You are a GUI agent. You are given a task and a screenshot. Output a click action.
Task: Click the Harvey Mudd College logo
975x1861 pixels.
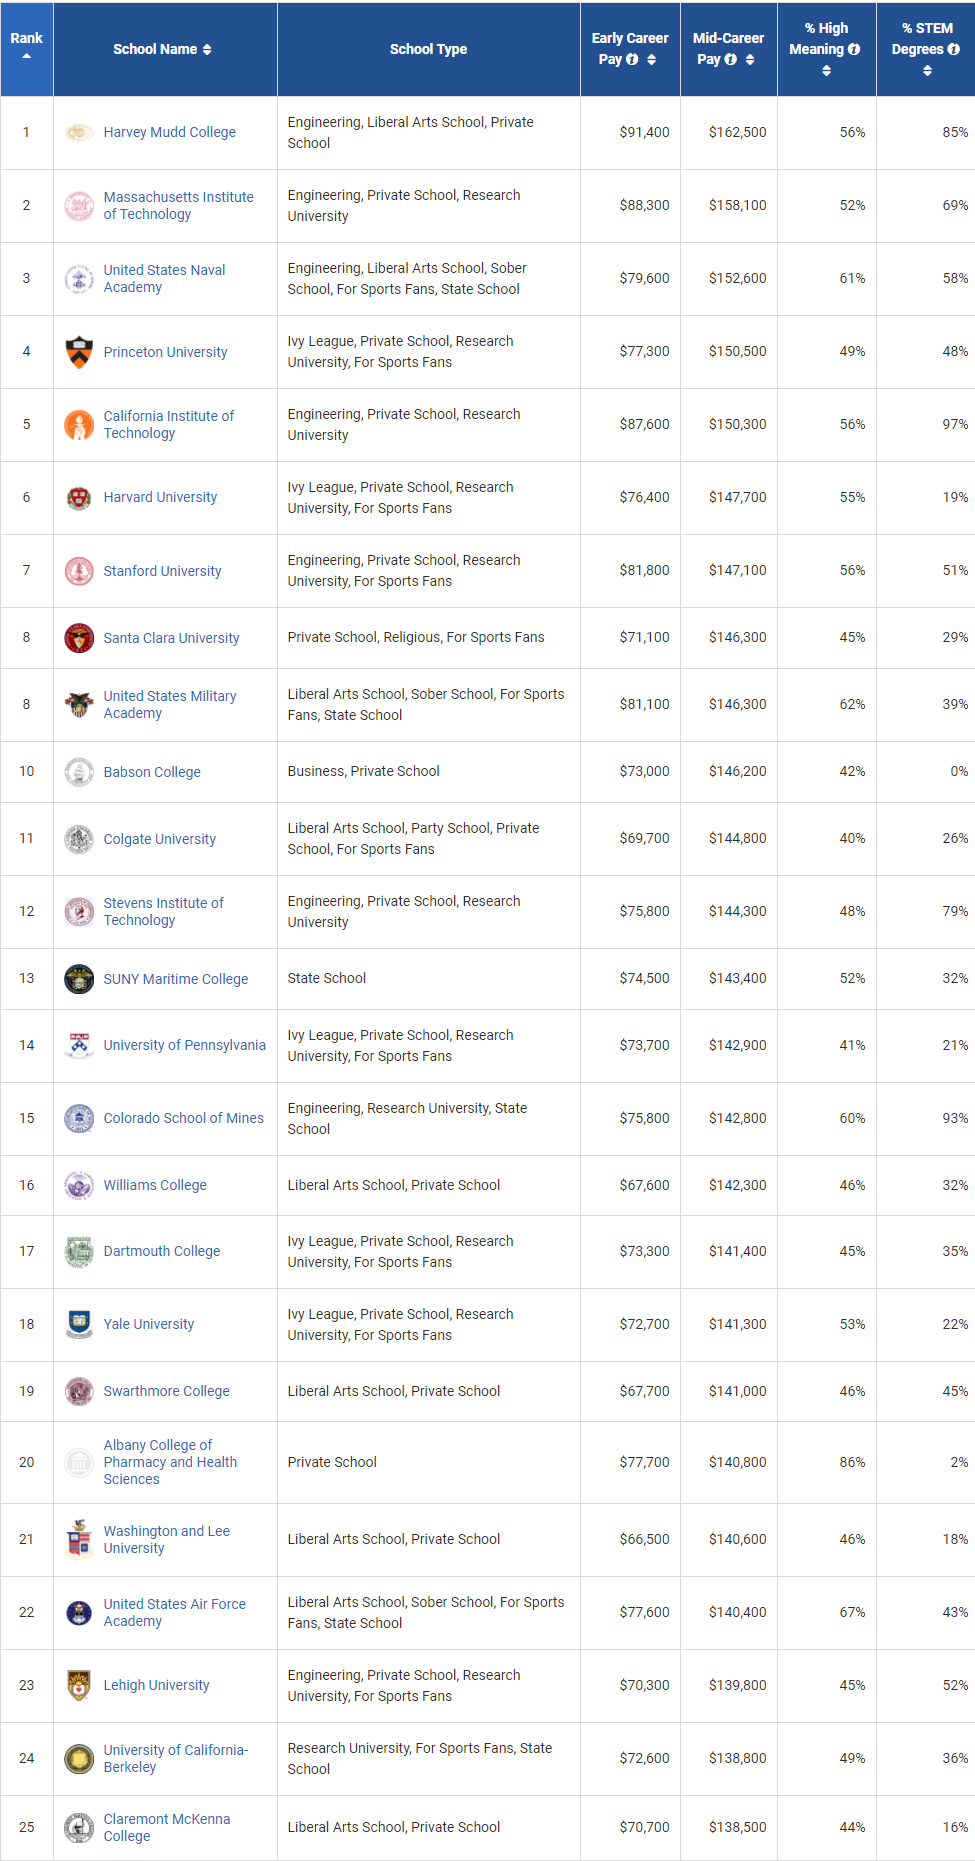click(x=79, y=132)
